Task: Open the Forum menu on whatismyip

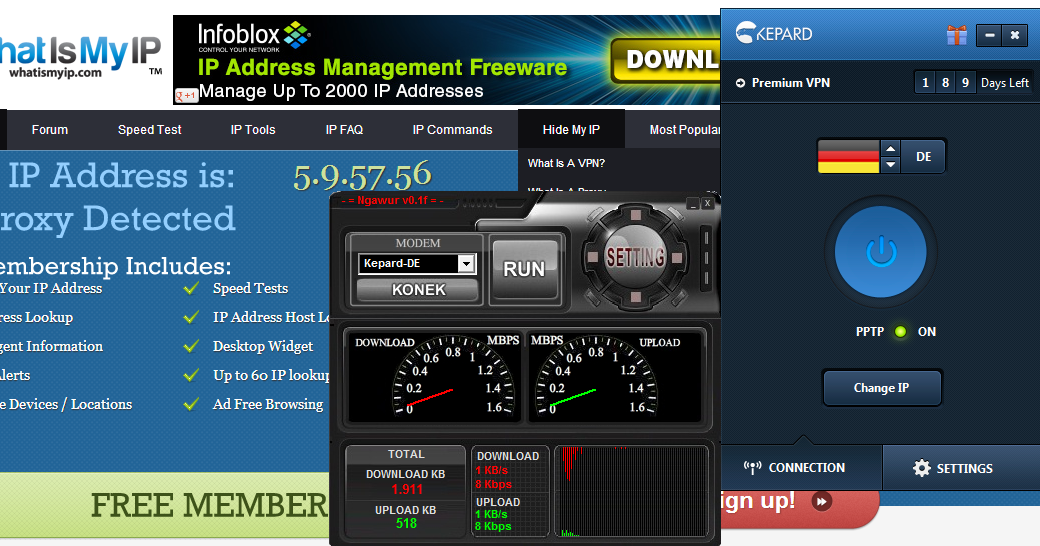Action: tap(50, 130)
